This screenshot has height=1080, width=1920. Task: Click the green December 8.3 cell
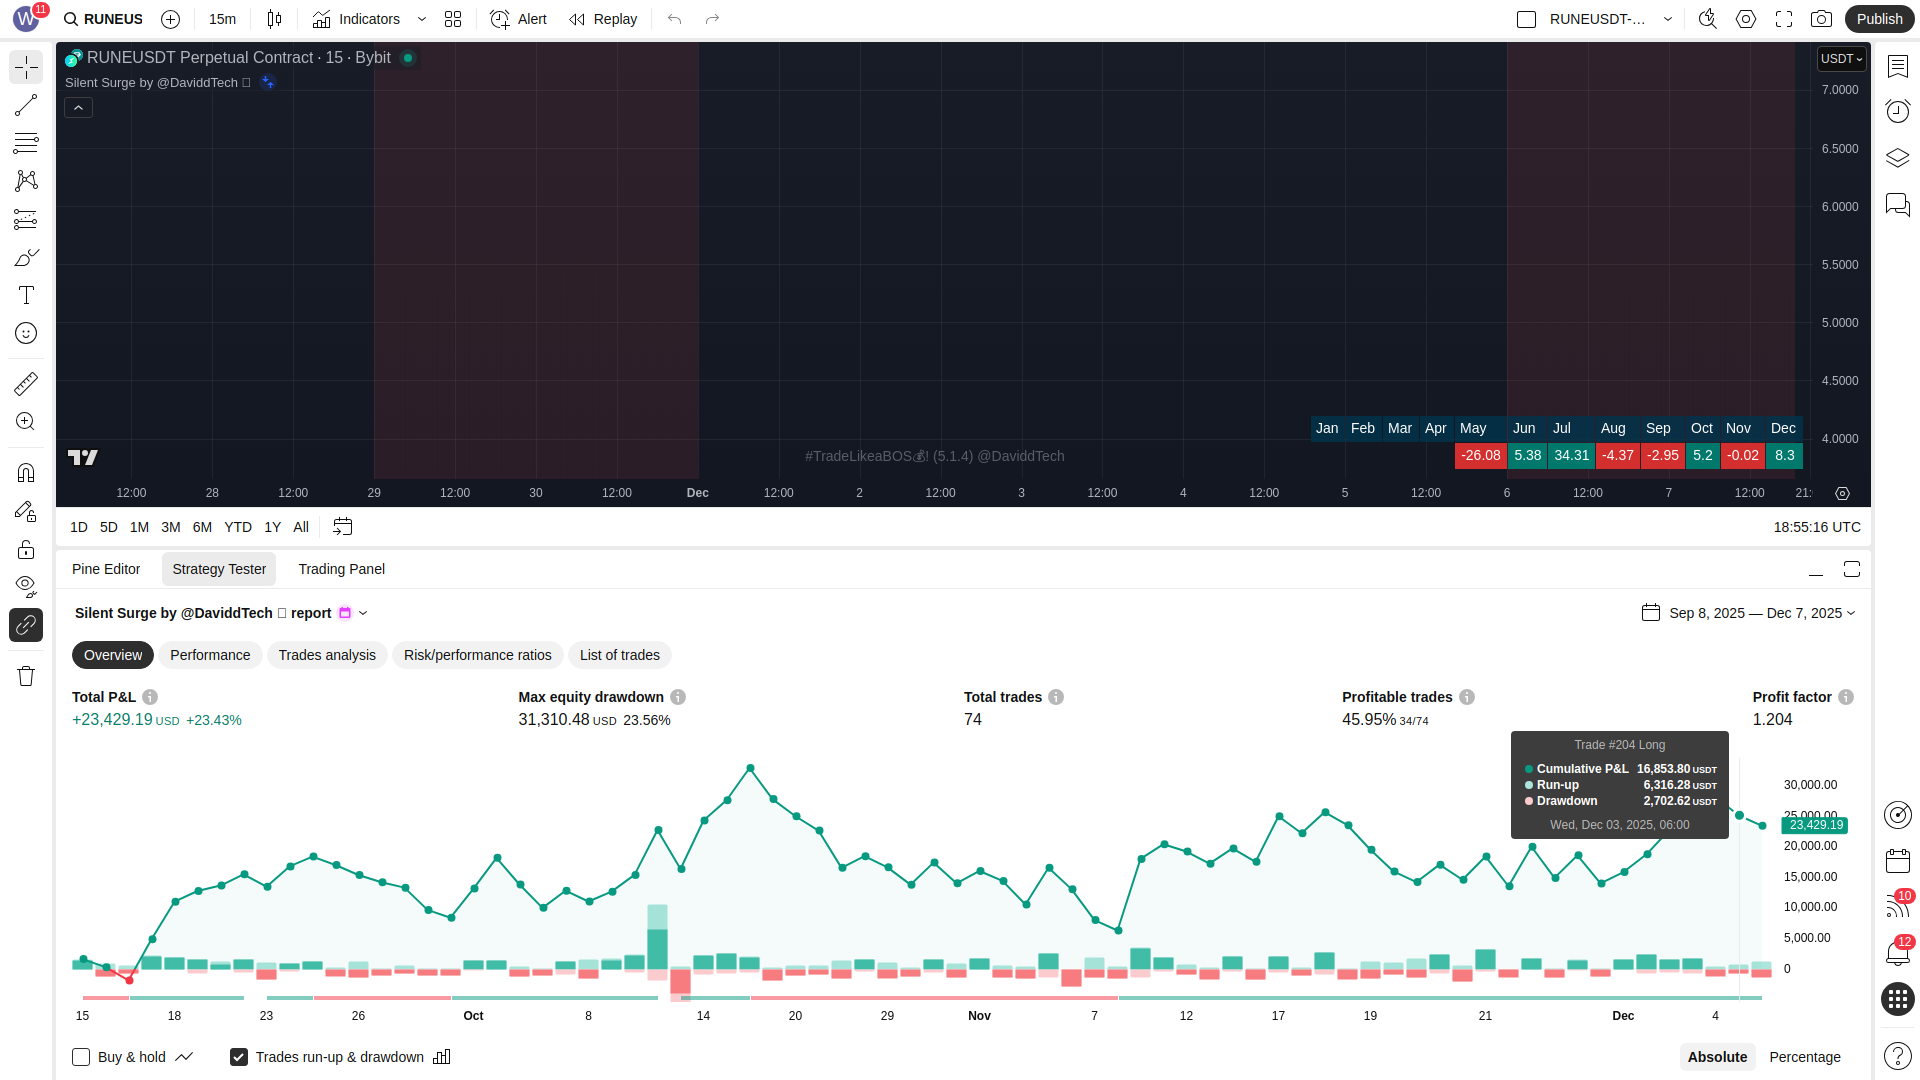coord(1784,455)
